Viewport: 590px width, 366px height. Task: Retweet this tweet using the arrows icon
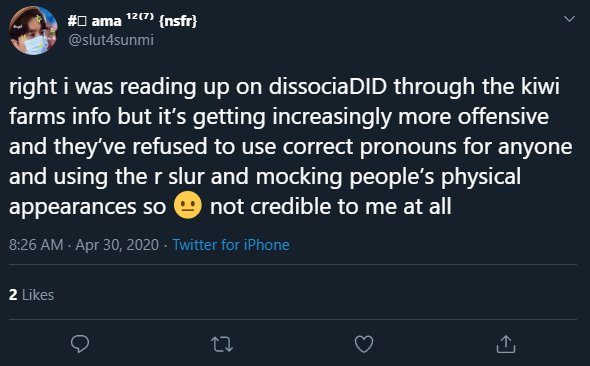[x=222, y=344]
